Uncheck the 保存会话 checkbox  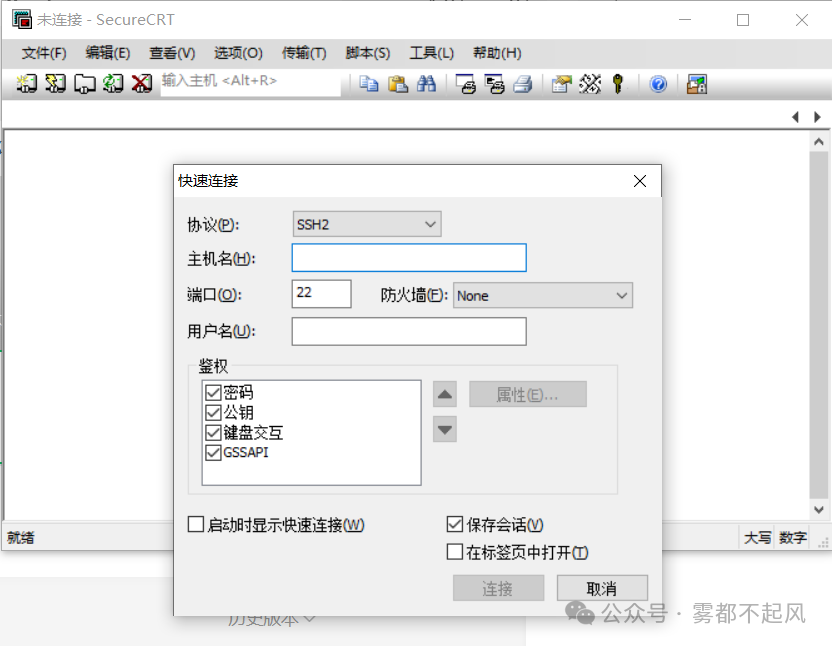coord(455,524)
